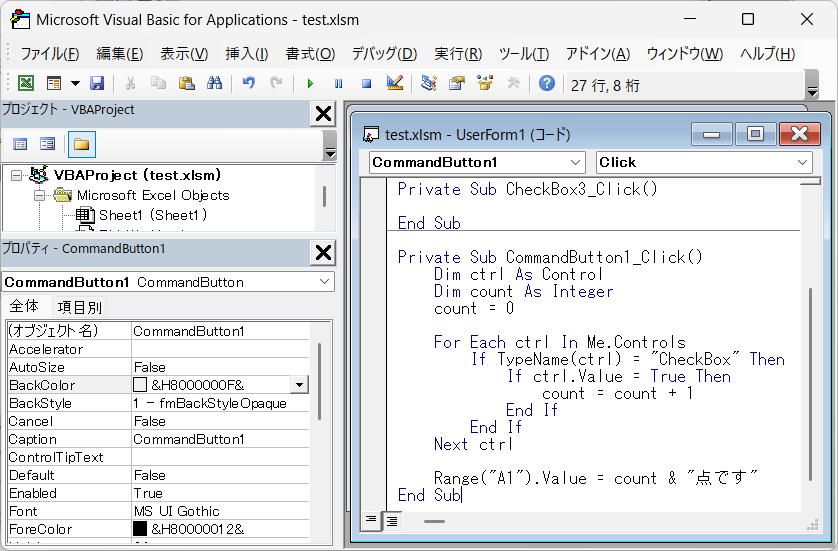Click the Insert UserForm toolbar icon

(x=54, y=83)
